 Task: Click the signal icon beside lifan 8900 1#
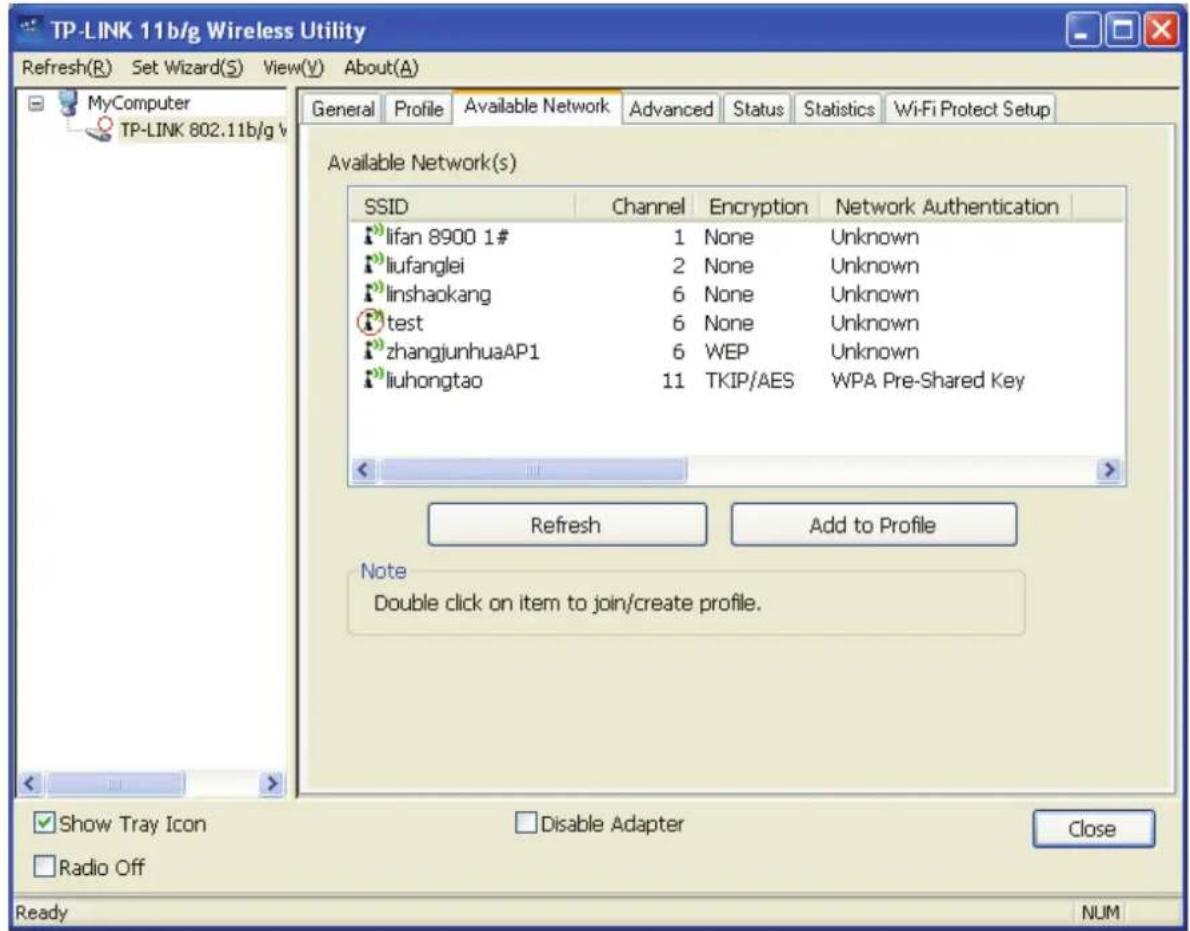[373, 236]
